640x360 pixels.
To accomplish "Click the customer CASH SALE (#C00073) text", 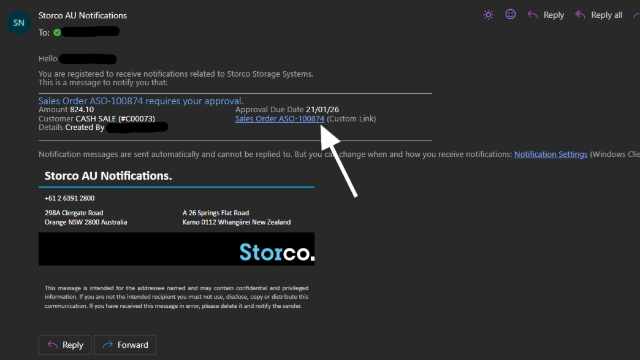I will click(x=115, y=119).
